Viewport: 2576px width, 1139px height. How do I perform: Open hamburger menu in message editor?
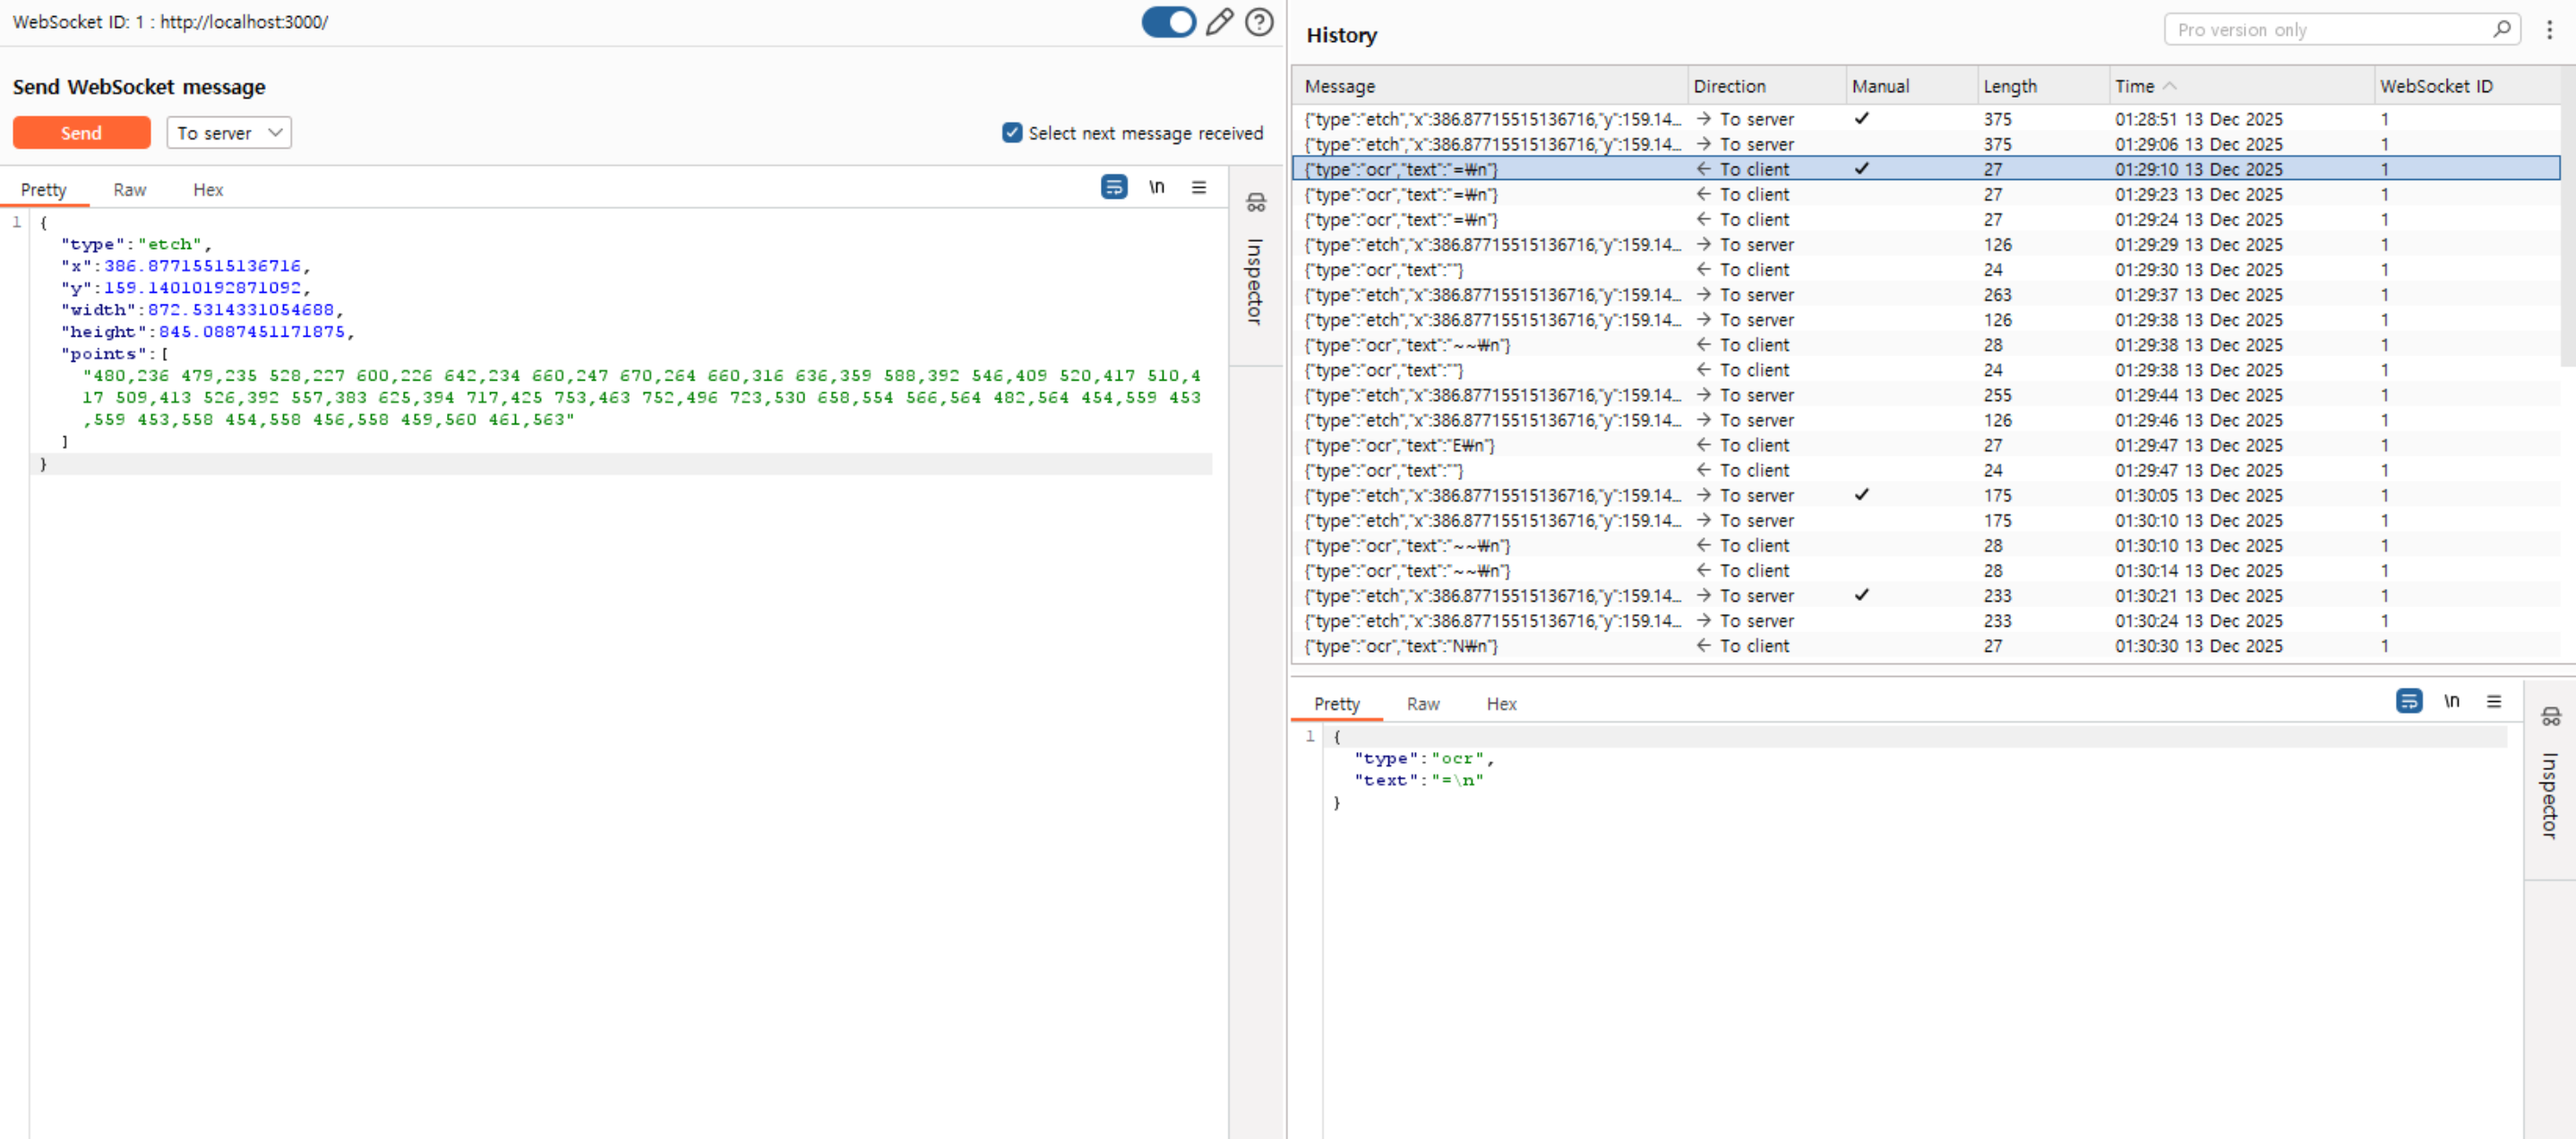pyautogui.click(x=1198, y=187)
